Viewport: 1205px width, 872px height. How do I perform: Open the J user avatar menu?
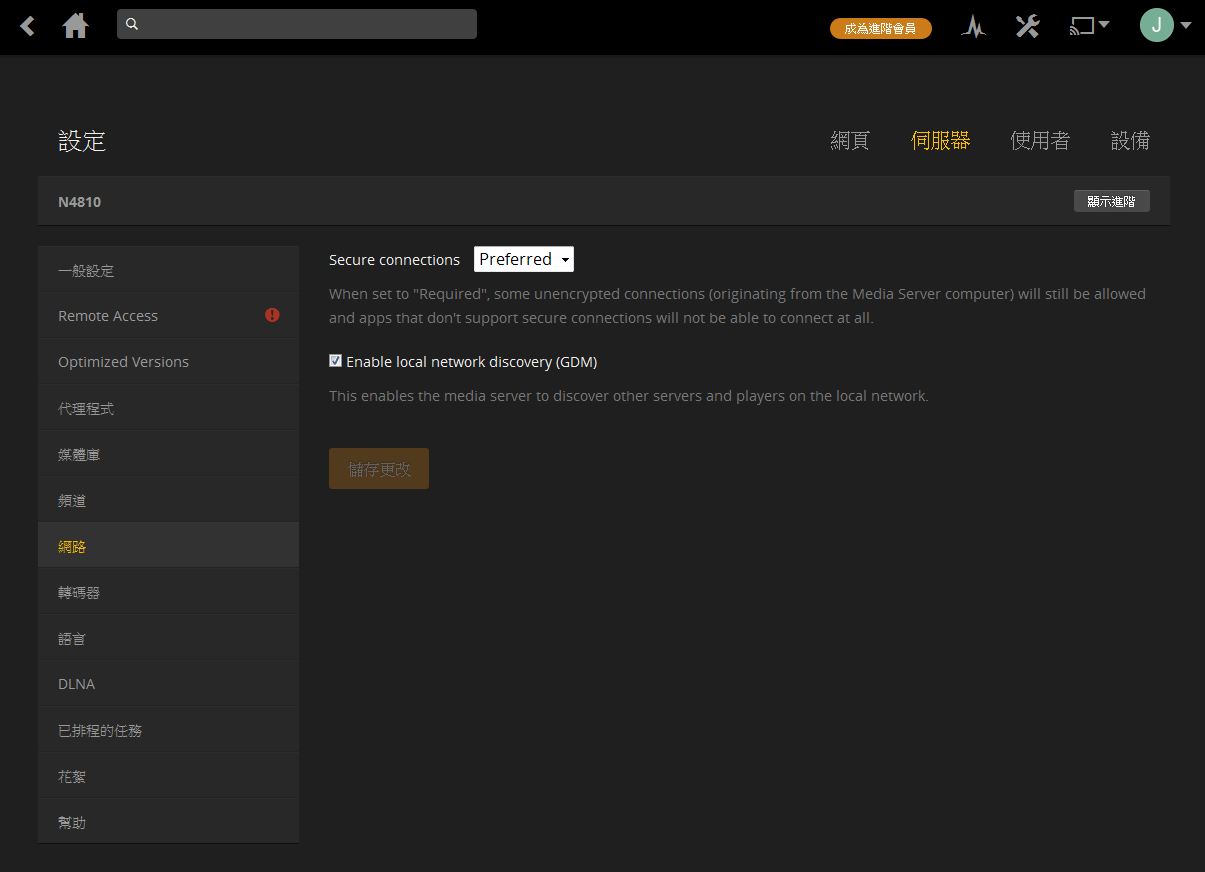[1165, 25]
